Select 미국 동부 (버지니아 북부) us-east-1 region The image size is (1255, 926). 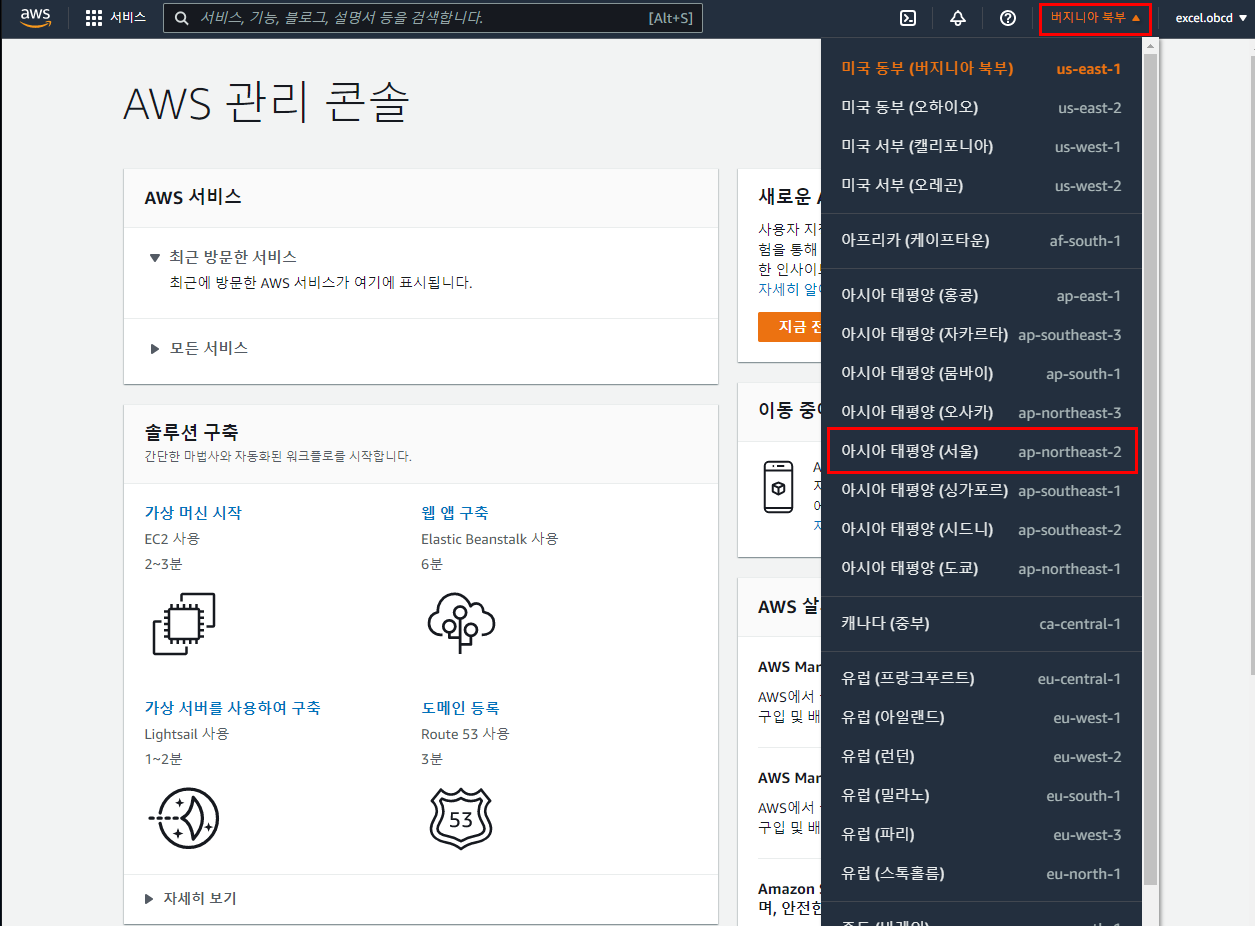coord(981,68)
